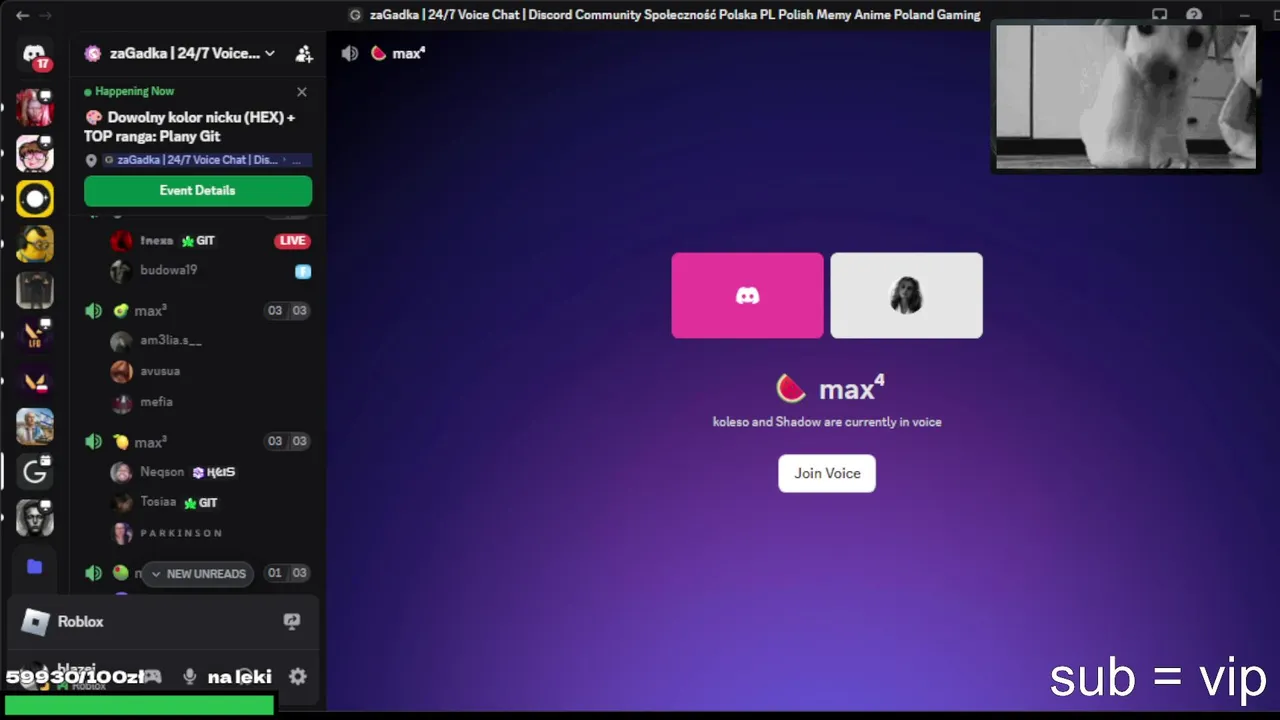Open Event Details
1280x720 pixels.
[x=198, y=191]
